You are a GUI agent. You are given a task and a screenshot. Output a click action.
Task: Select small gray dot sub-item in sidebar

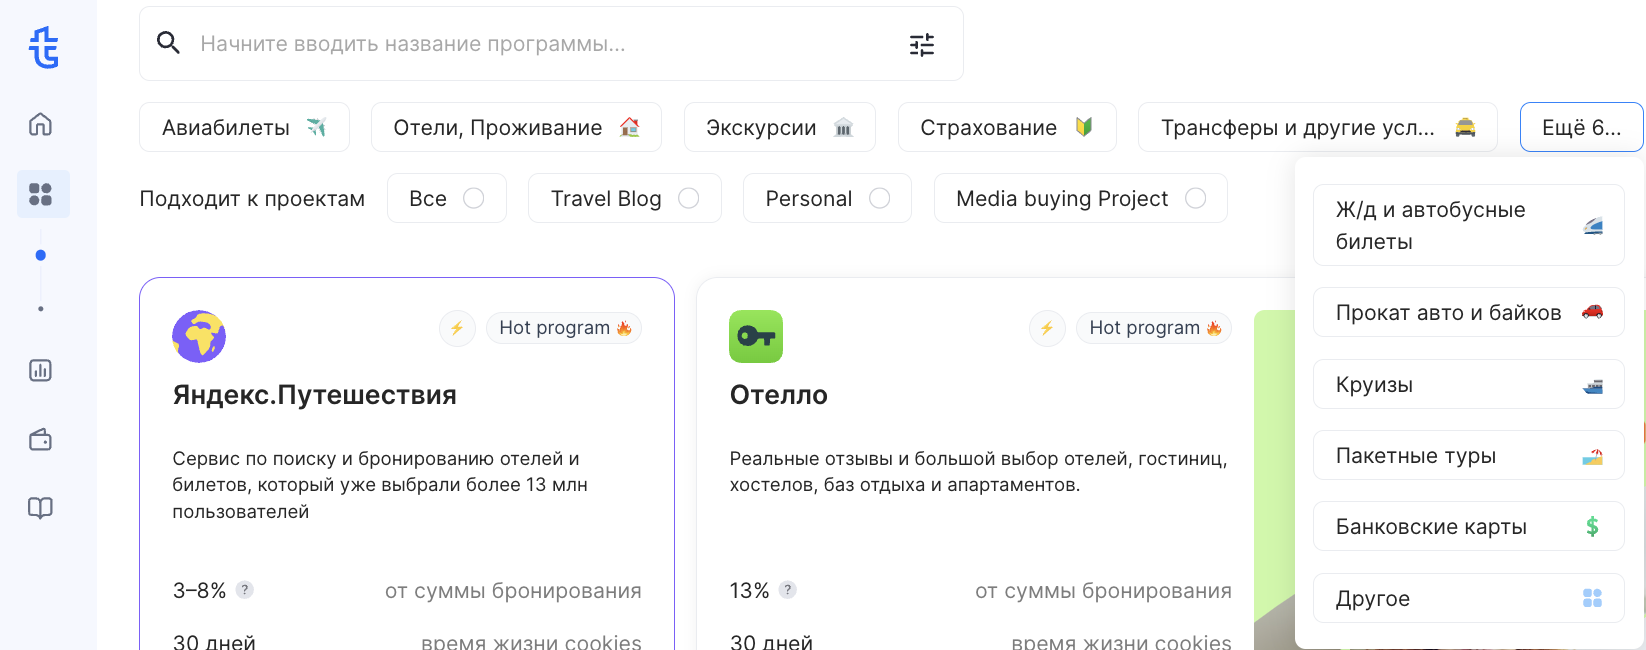[41, 309]
